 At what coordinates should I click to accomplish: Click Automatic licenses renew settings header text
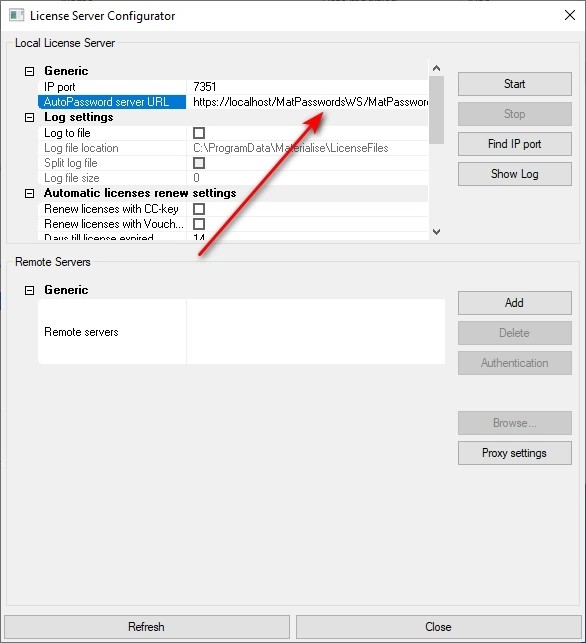(x=140, y=193)
